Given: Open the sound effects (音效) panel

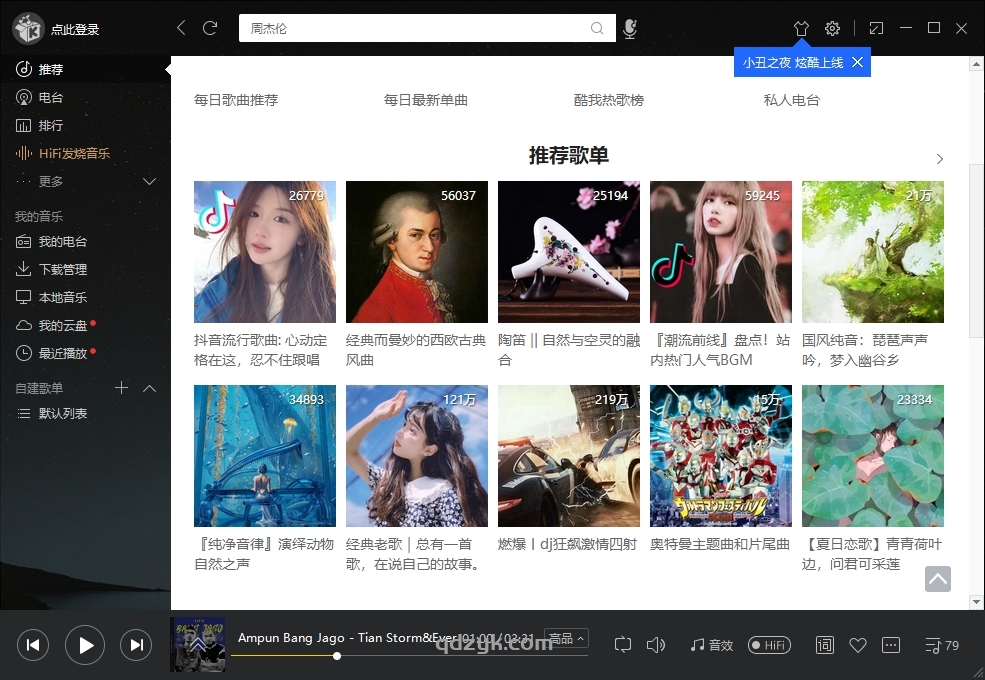Looking at the screenshot, I should pyautogui.click(x=710, y=645).
